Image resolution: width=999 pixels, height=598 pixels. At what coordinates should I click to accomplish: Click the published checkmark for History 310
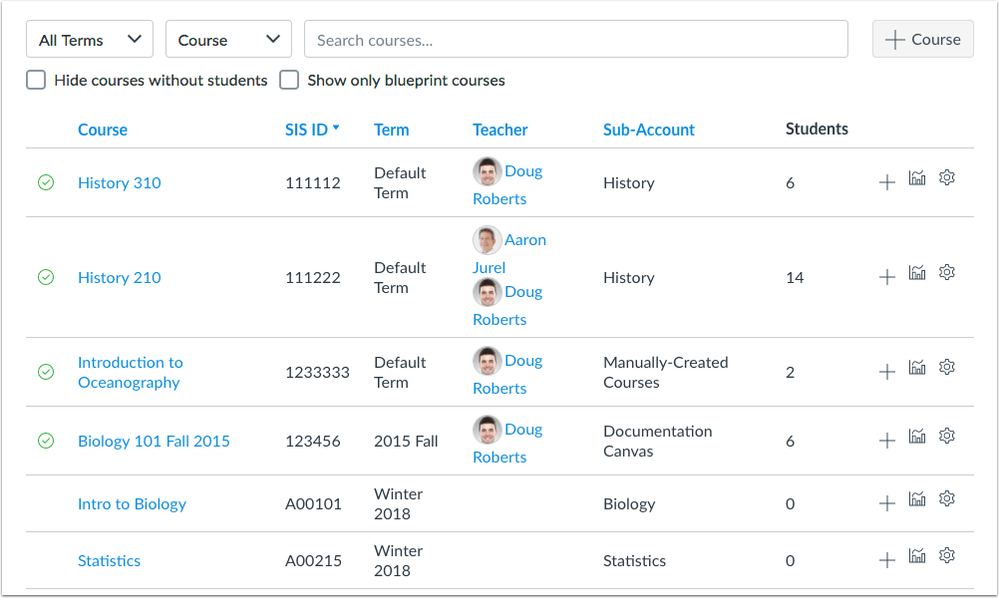(x=46, y=183)
